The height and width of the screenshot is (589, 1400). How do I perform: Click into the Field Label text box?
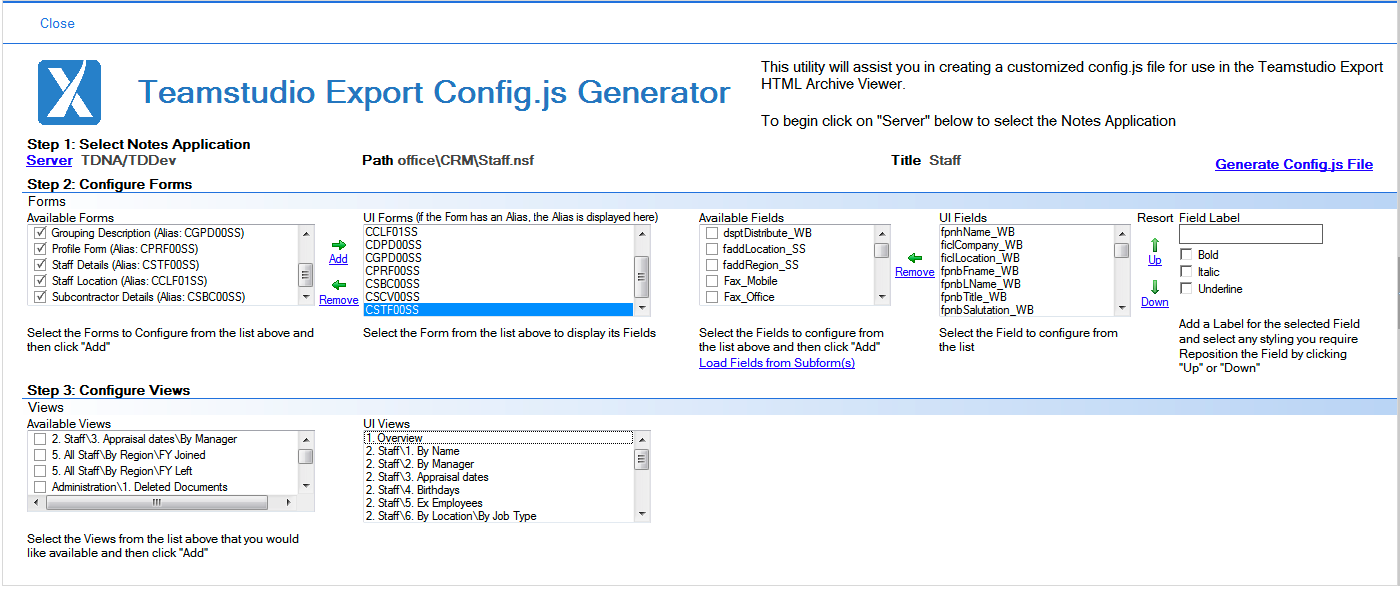1251,234
